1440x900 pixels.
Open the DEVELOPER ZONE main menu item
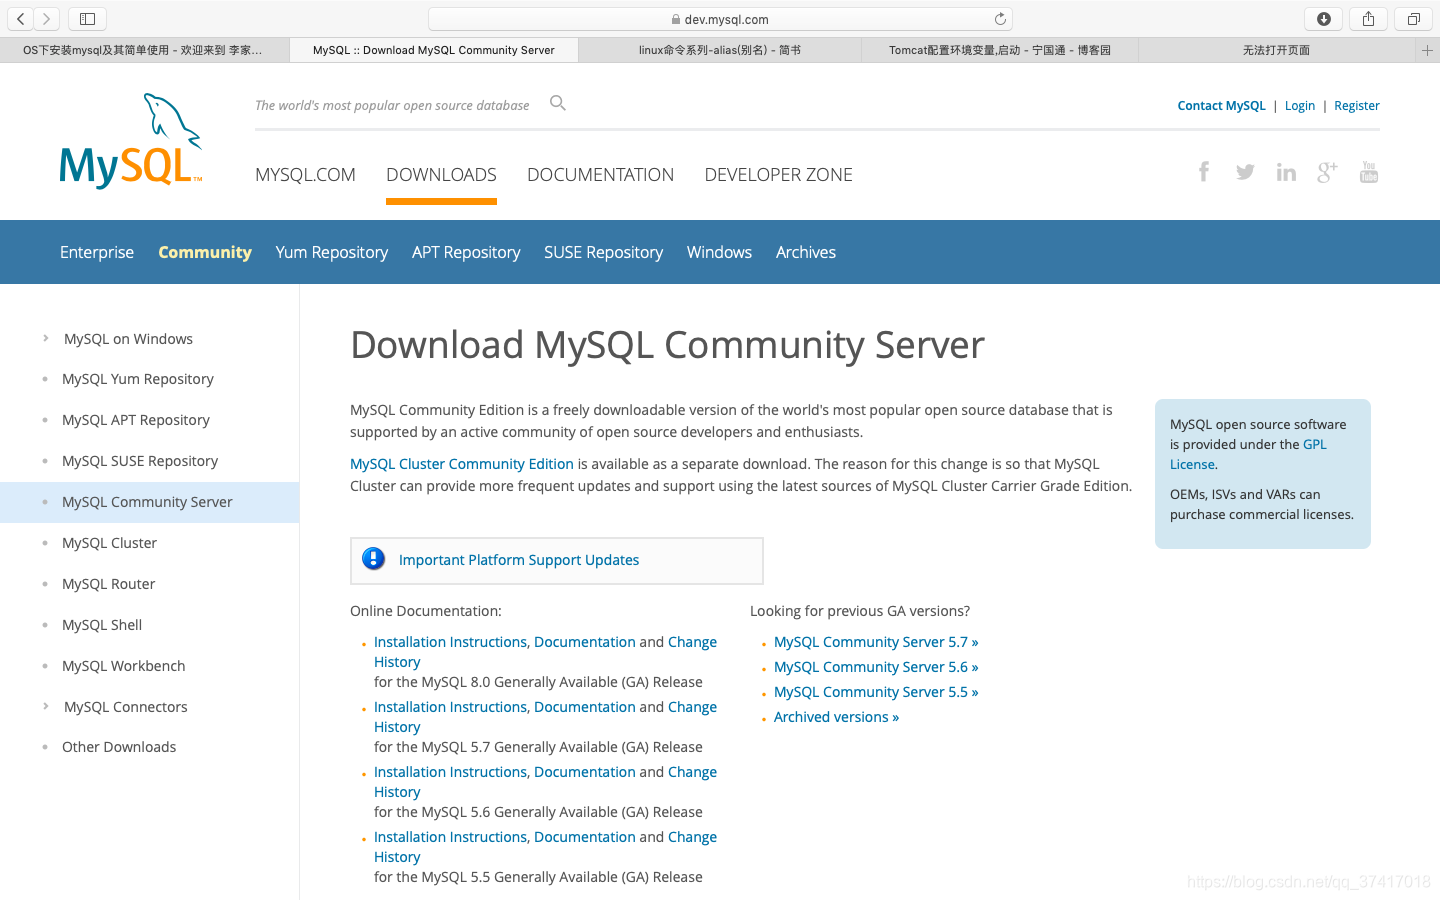[x=778, y=175]
